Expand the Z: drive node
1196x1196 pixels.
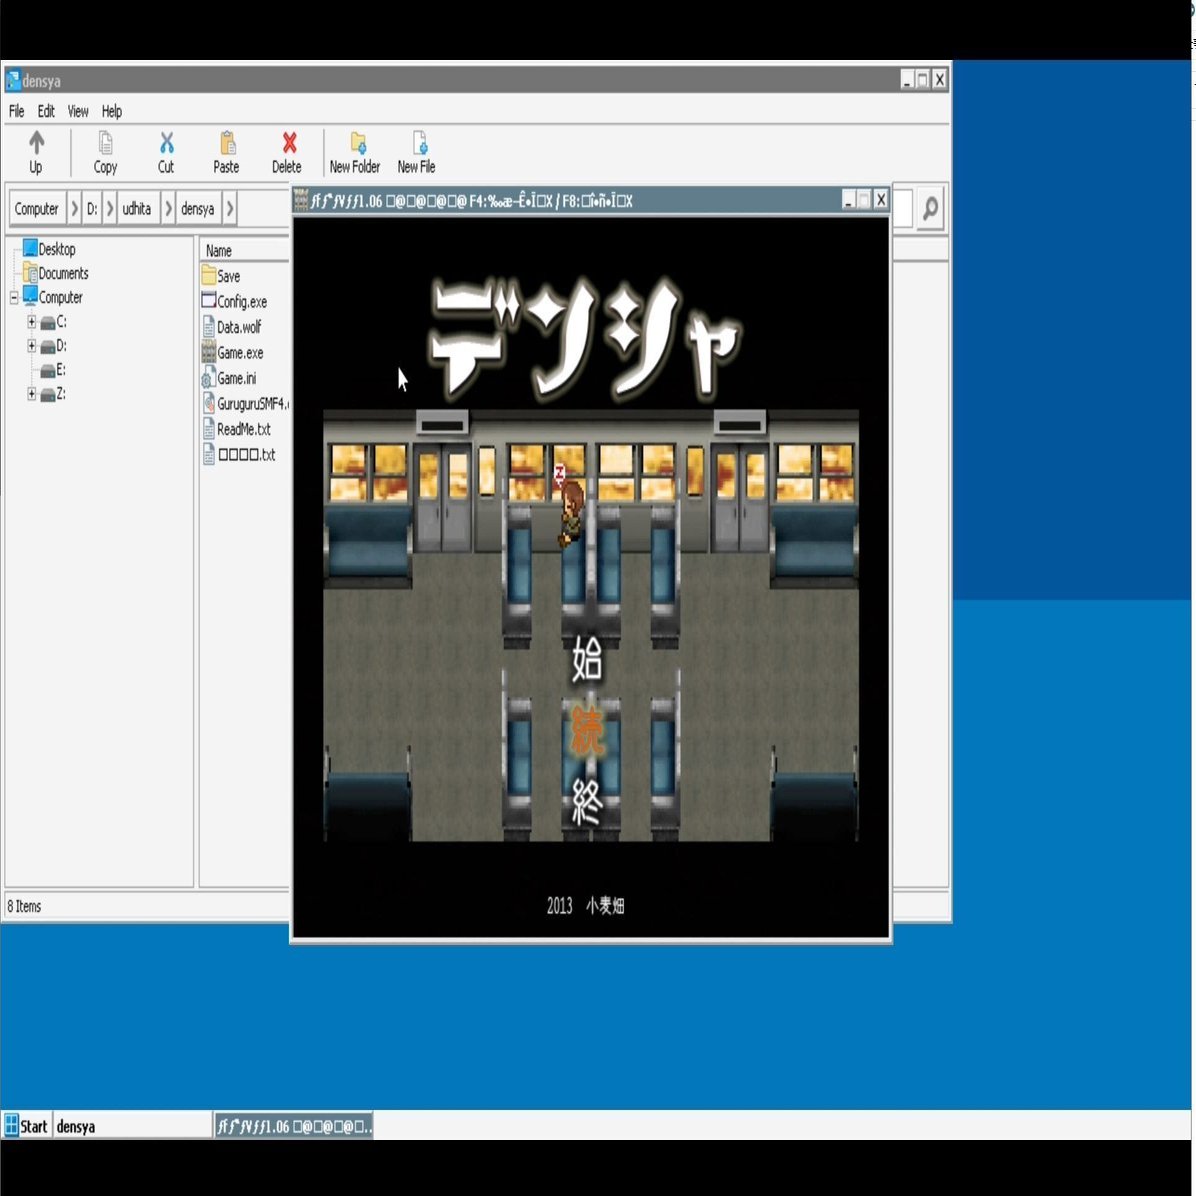31,394
